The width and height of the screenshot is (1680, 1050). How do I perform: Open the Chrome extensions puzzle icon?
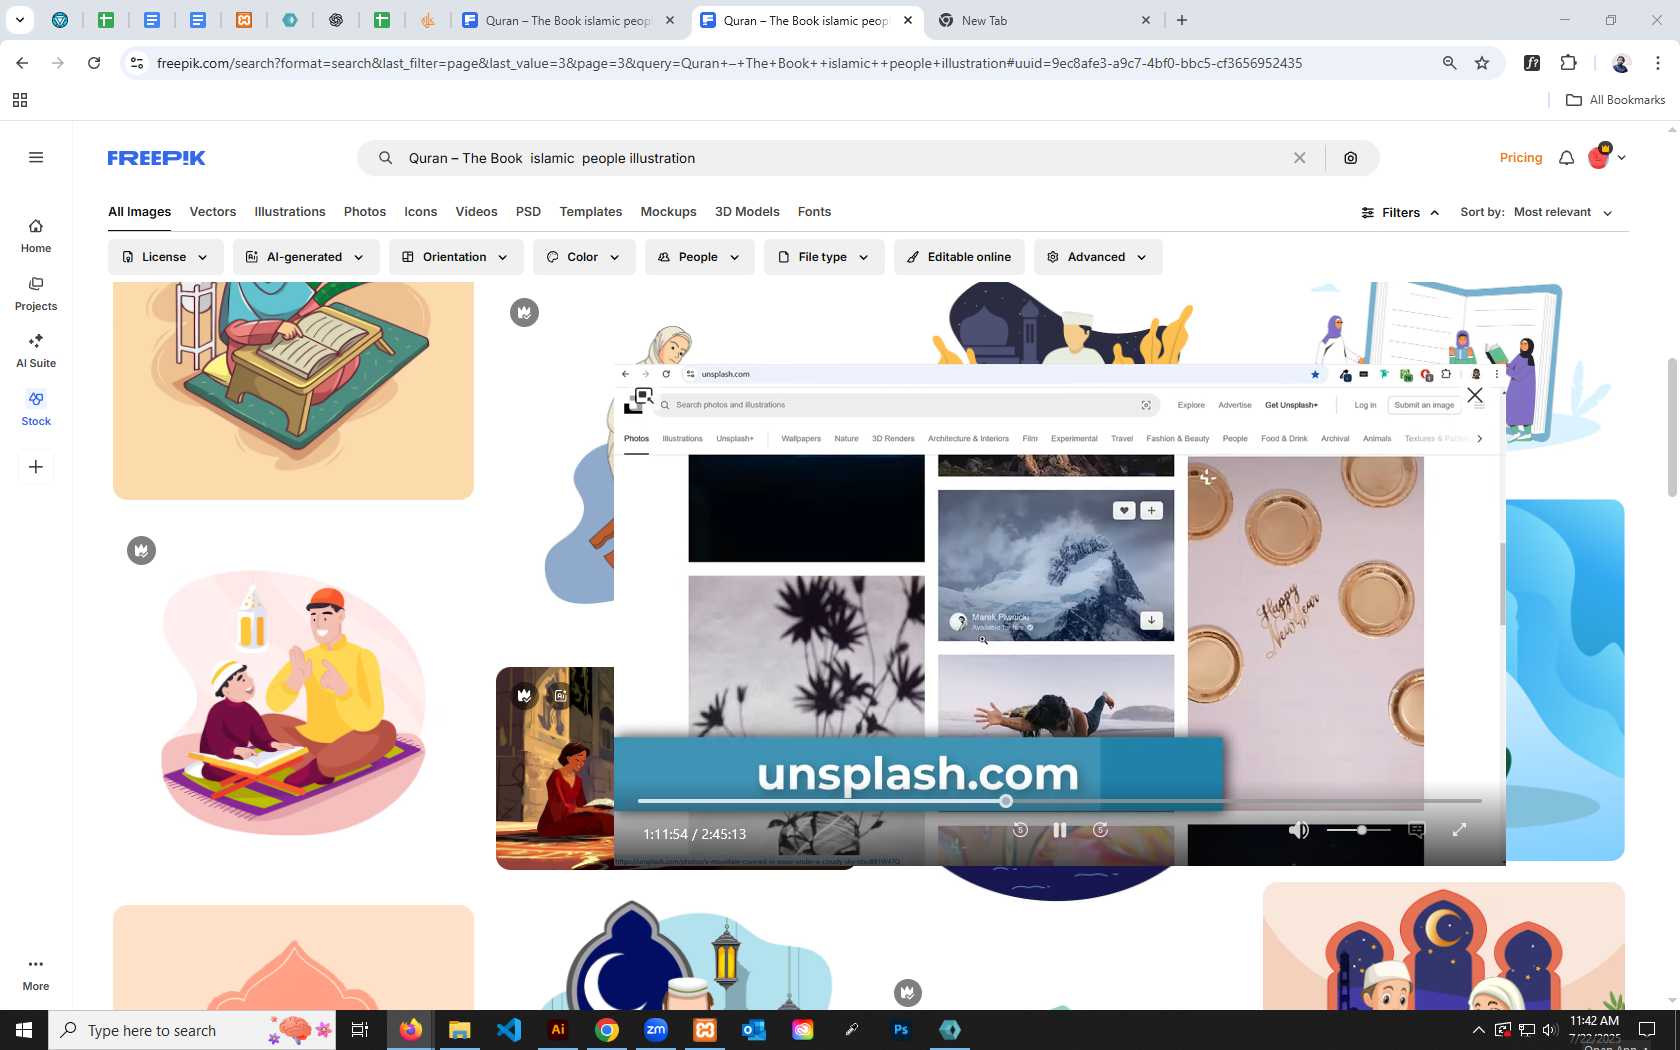point(1568,63)
